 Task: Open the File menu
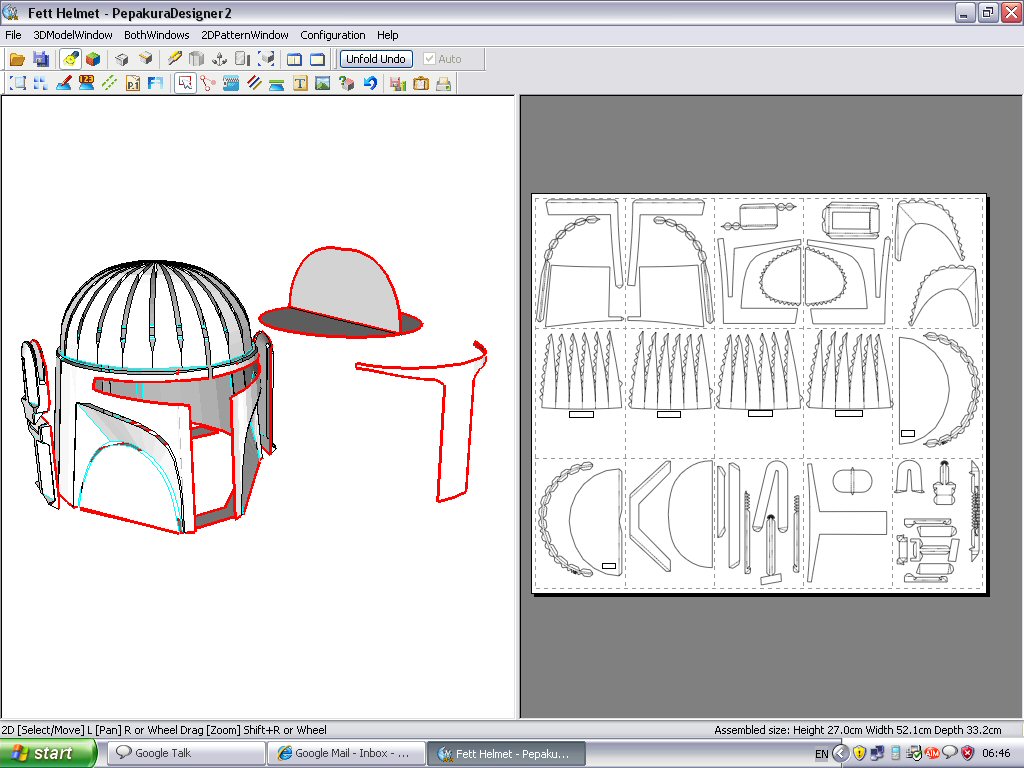pos(13,35)
